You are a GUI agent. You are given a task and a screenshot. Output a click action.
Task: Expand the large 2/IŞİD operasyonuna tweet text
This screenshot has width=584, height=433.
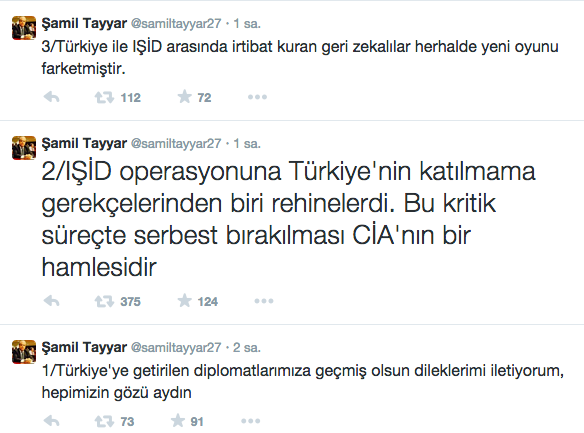(x=288, y=220)
